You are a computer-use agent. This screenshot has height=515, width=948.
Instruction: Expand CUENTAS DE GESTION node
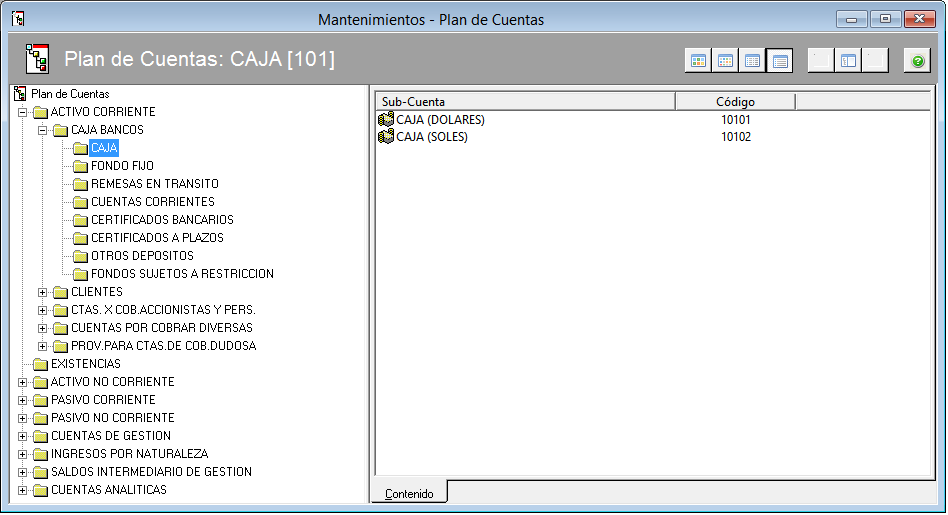[x=23, y=436]
